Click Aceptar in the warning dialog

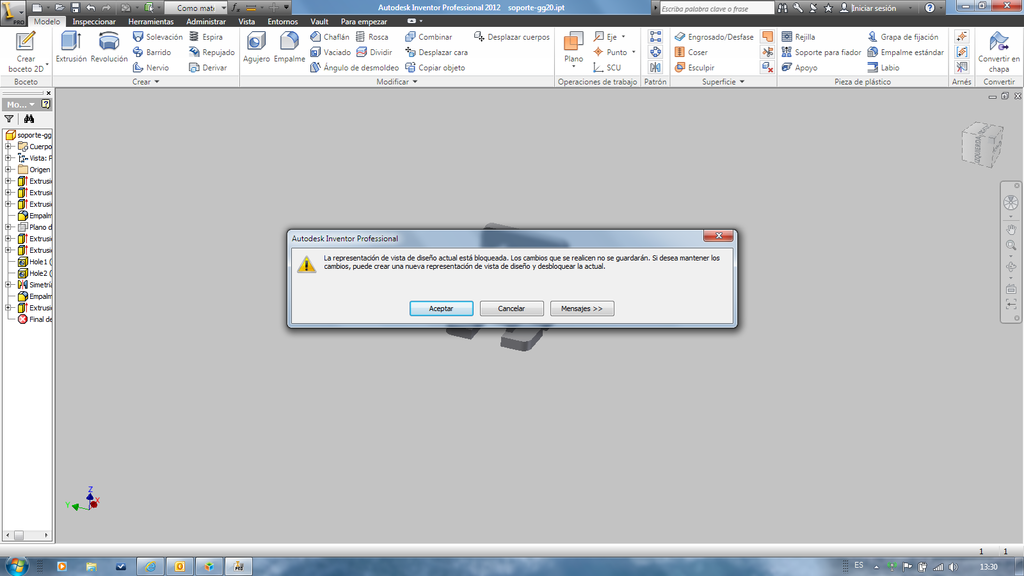[x=441, y=308]
